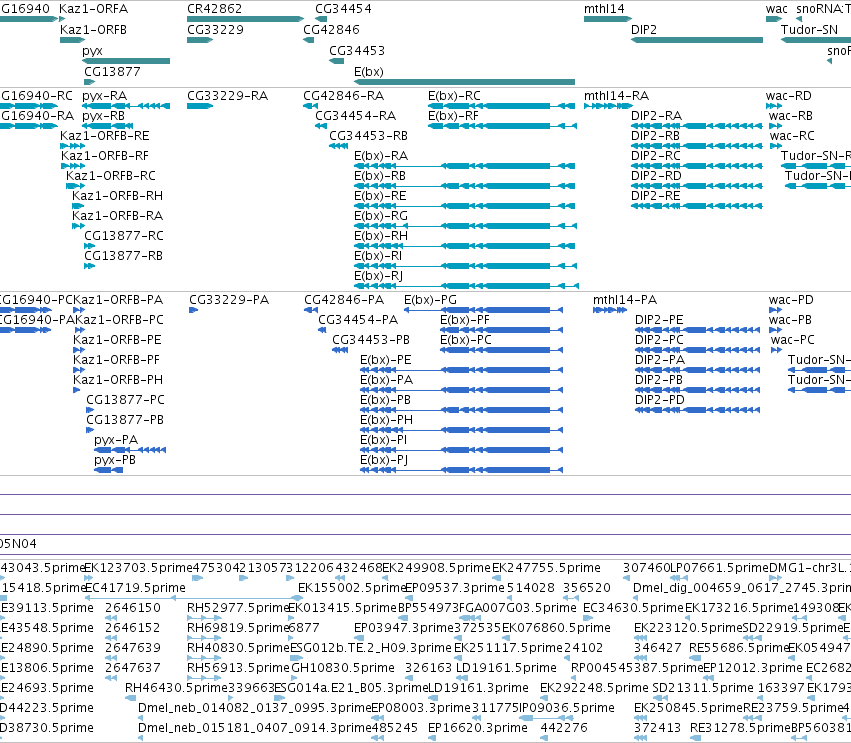Click the E(bx)-RA transcript label
This screenshot has height=743, width=851.
(x=381, y=156)
